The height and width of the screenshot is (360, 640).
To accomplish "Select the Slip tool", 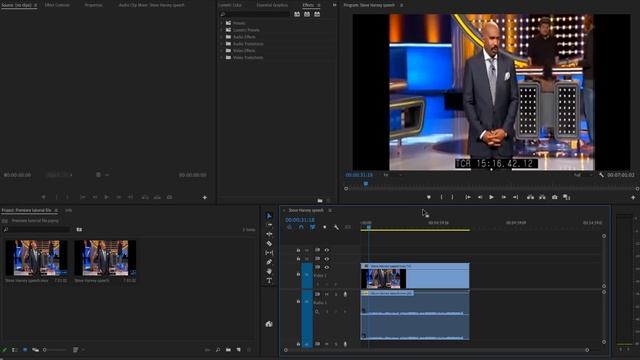I will 269,253.
